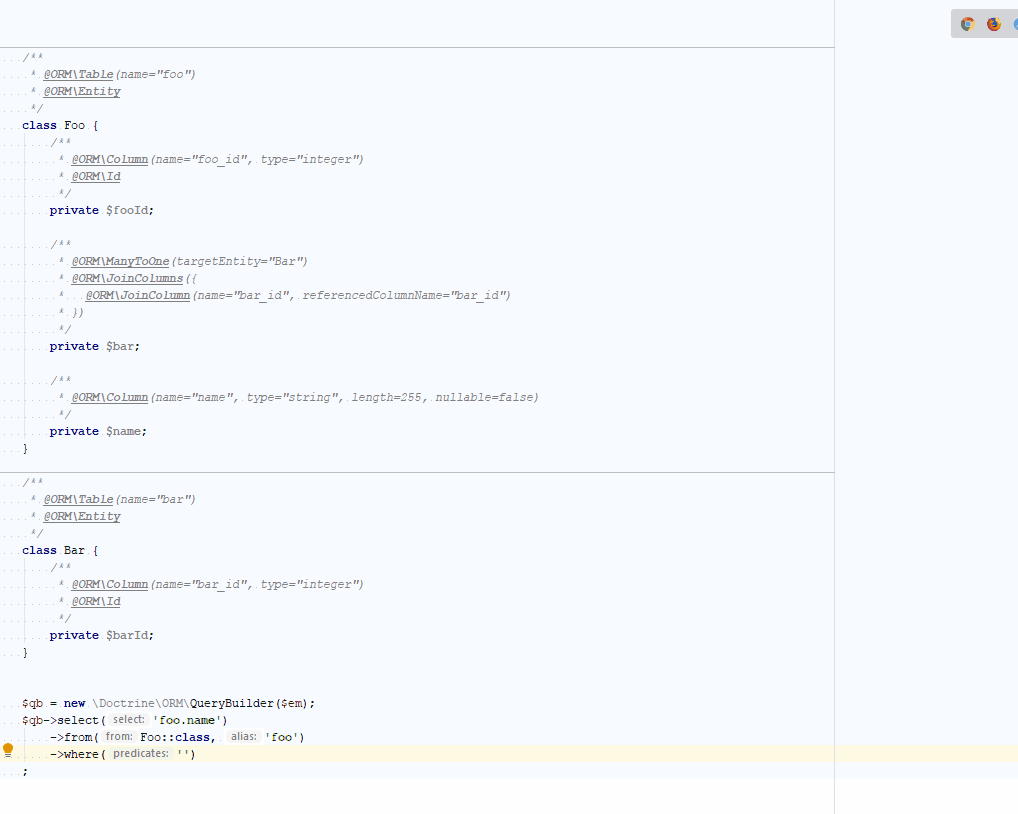Click \Doctrine\ORM\ namespace text
This screenshot has height=814, width=1018.
(x=141, y=704)
